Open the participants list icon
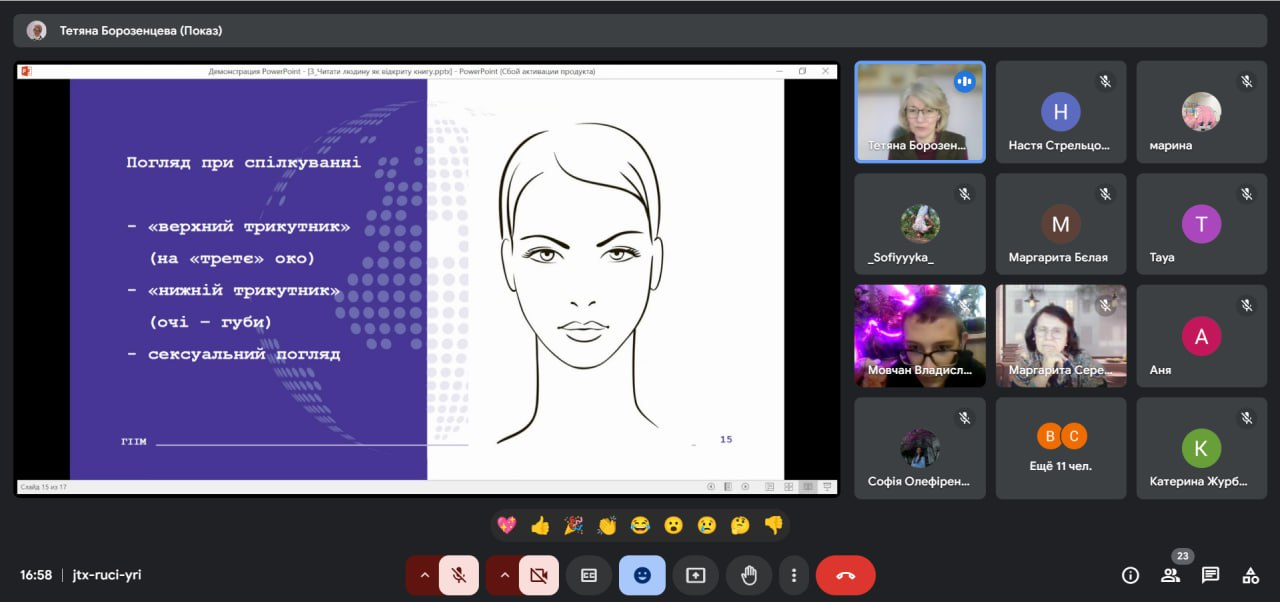1280x602 pixels. [x=1170, y=575]
